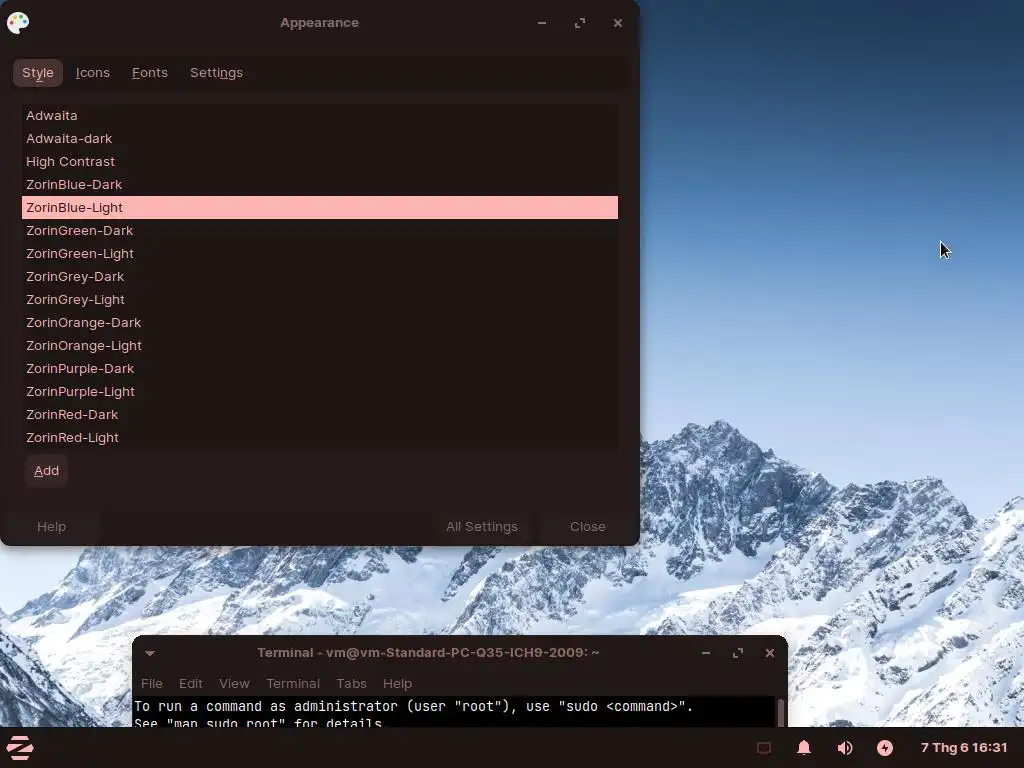Open the notifications bell icon
This screenshot has height=768, width=1024.
point(804,748)
